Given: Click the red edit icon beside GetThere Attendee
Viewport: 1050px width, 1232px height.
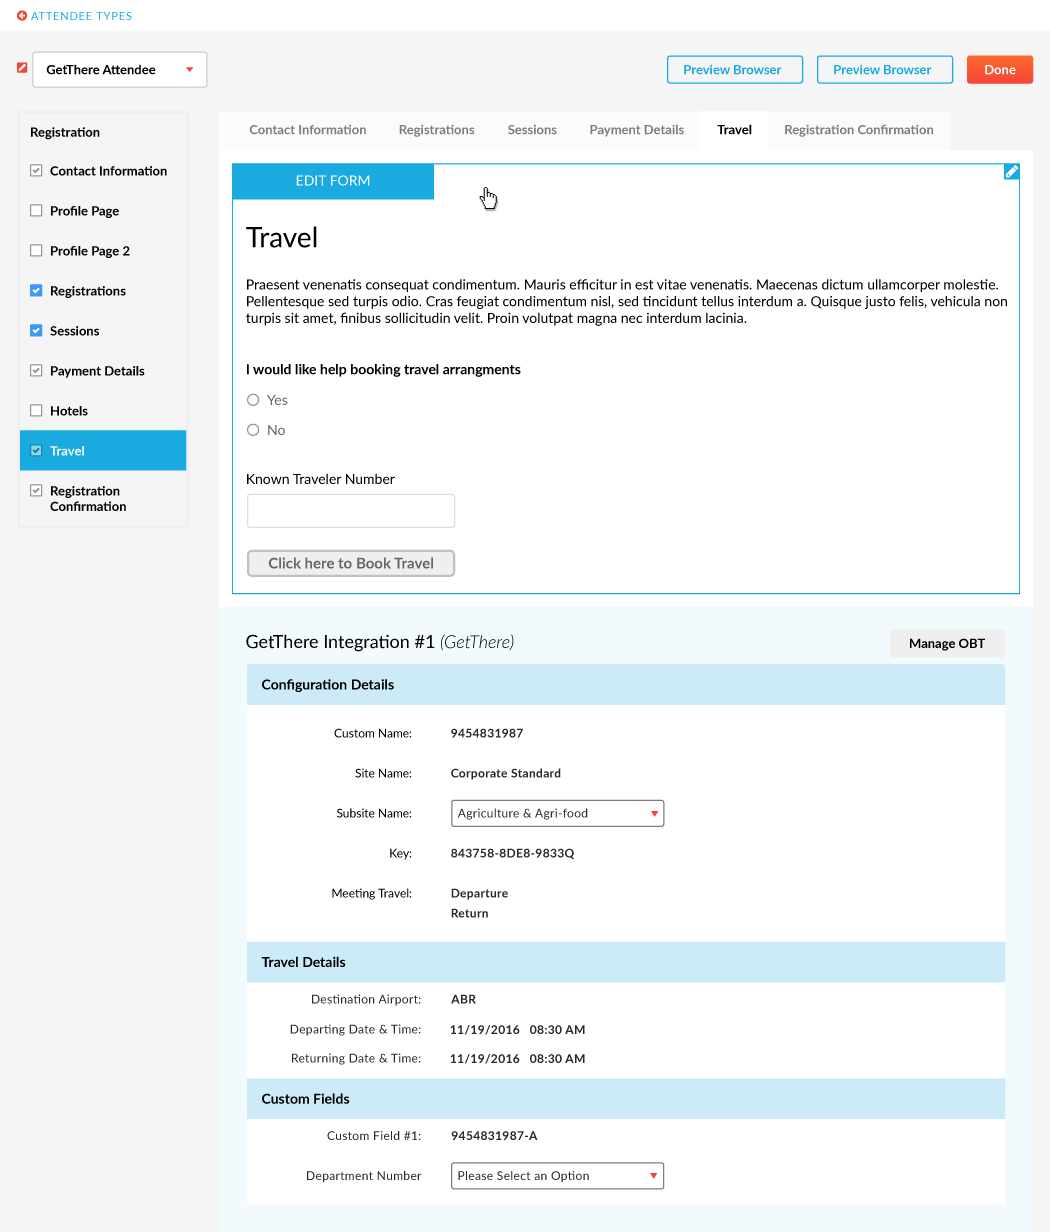Looking at the screenshot, I should 22,68.
